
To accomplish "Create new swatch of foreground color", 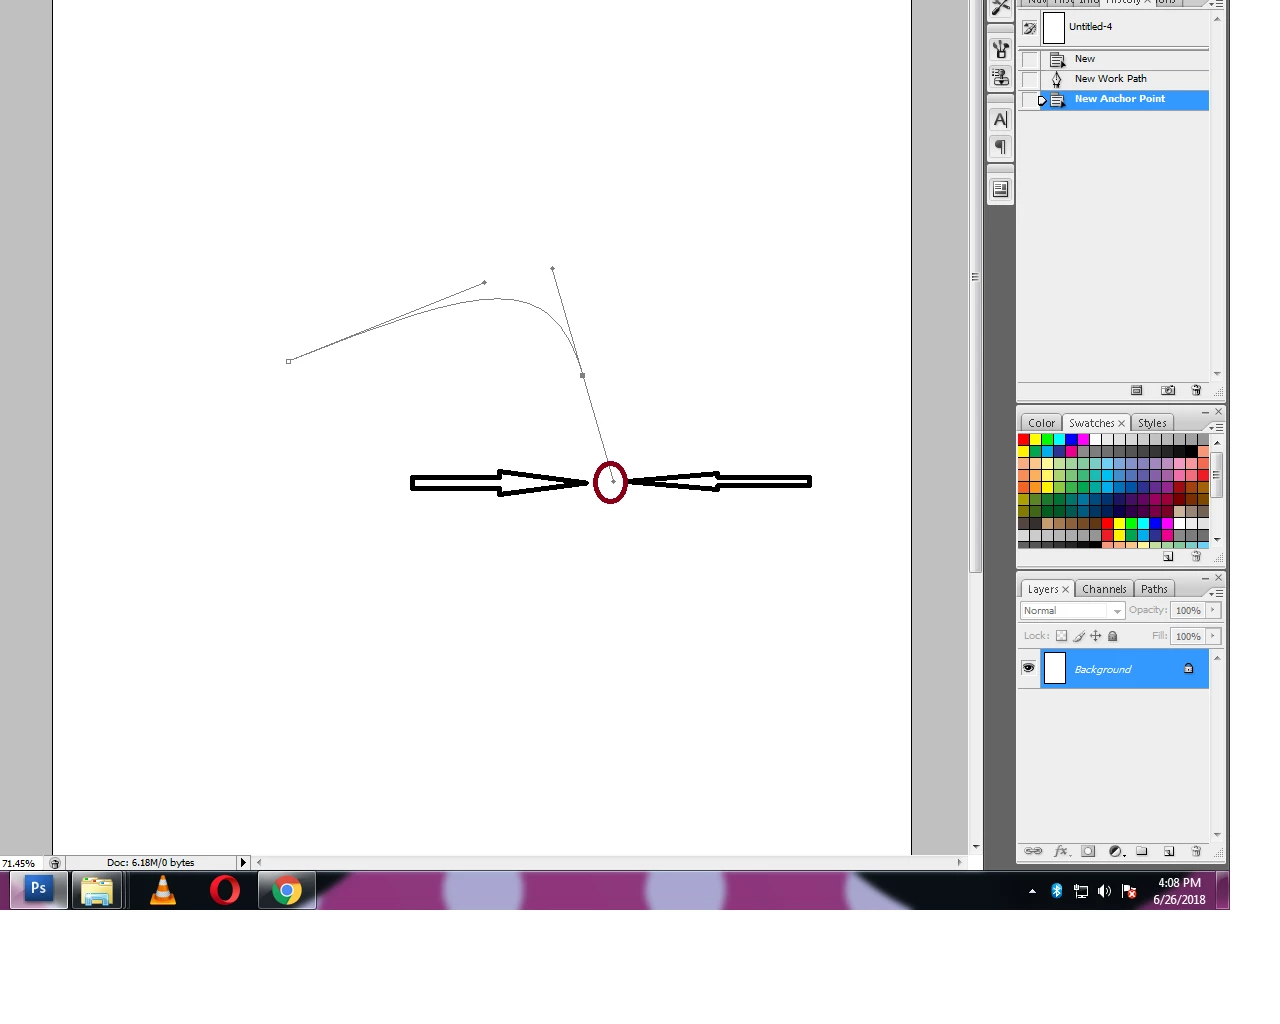I will point(1168,556).
